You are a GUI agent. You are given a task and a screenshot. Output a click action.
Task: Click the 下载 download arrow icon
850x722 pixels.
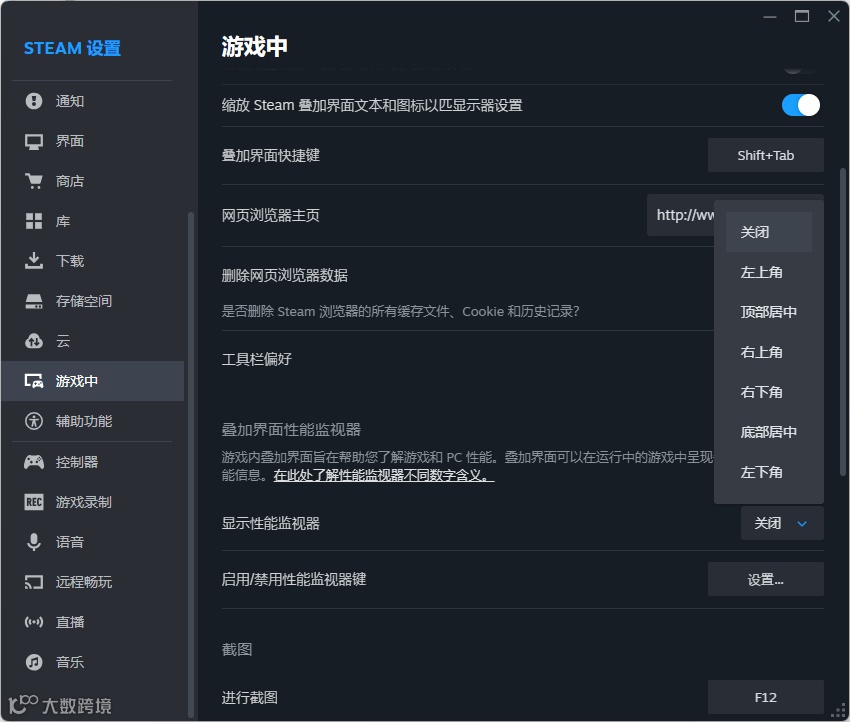(x=34, y=261)
